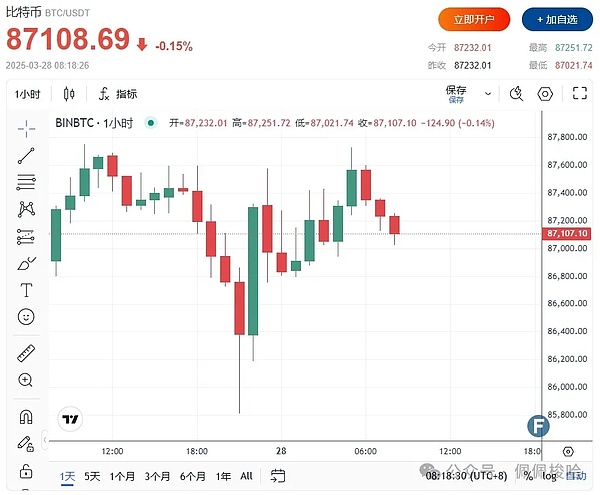Select the 3个月 time range

[x=157, y=476]
